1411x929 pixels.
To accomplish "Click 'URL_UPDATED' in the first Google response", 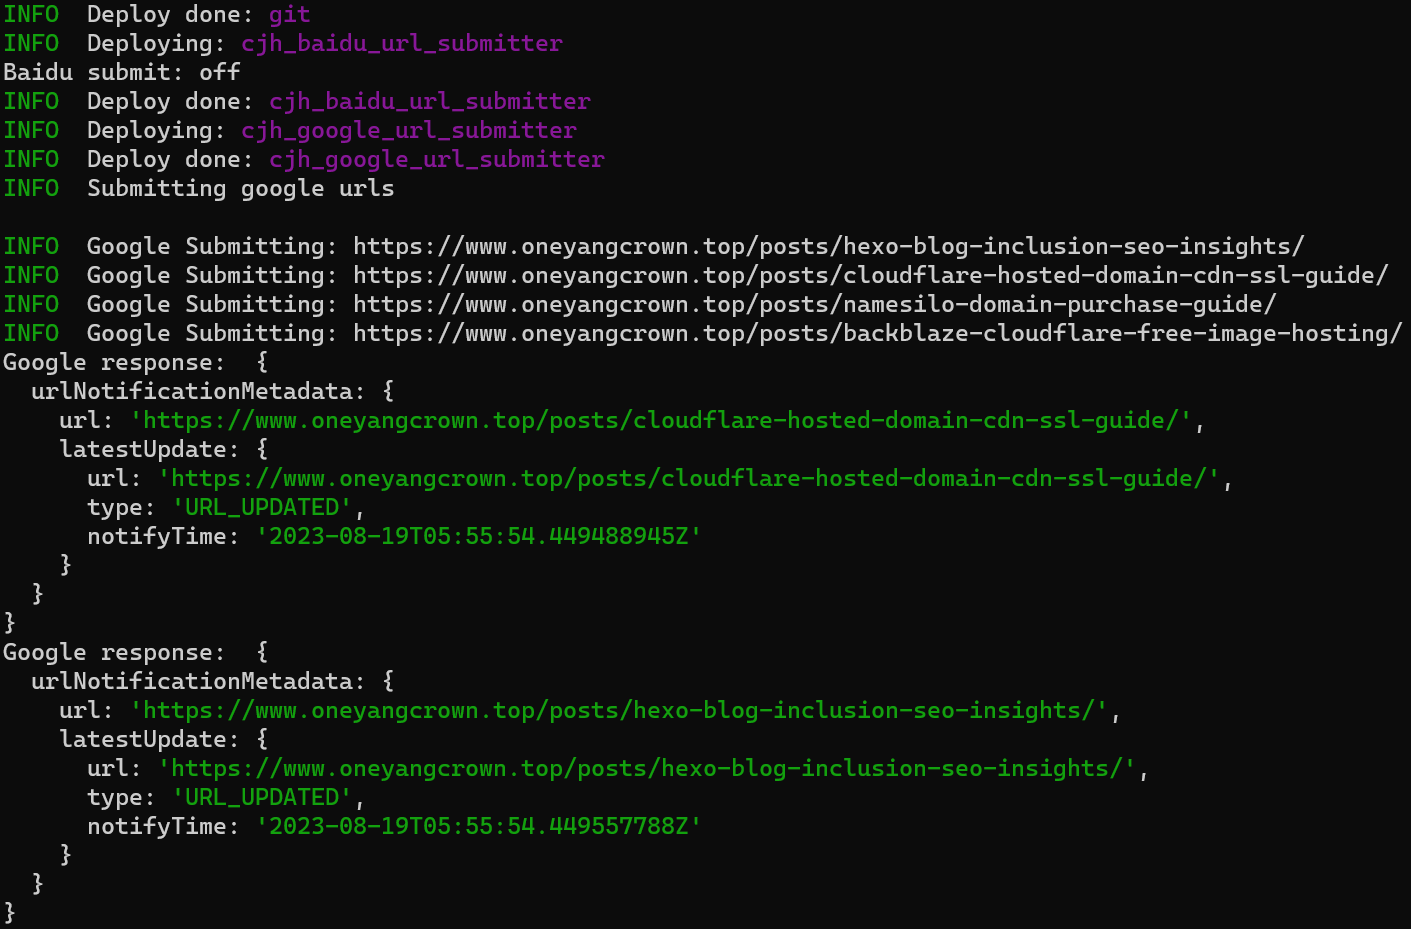I will click(261, 507).
